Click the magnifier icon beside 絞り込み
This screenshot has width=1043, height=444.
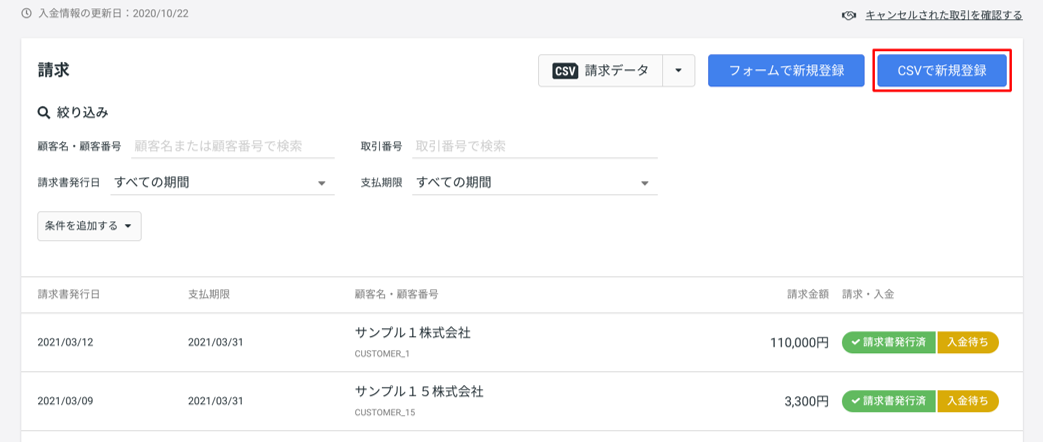click(x=44, y=113)
